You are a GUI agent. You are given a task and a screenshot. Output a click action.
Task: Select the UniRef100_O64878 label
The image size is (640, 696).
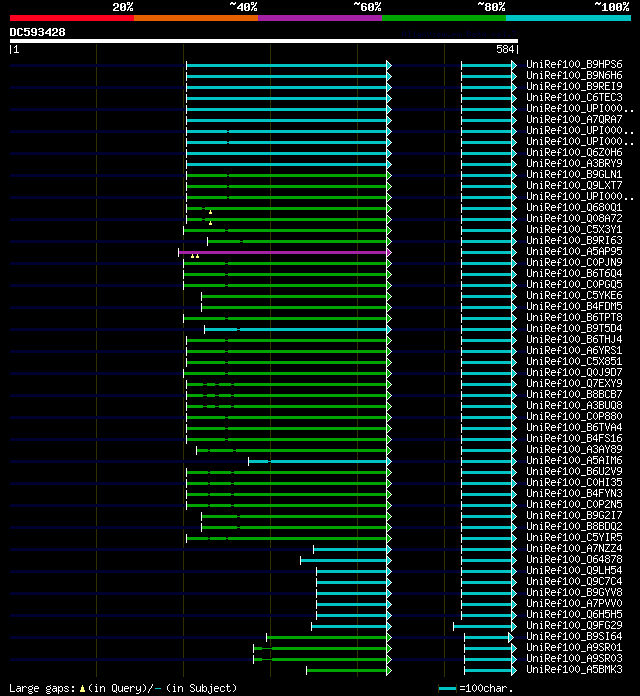574,560
